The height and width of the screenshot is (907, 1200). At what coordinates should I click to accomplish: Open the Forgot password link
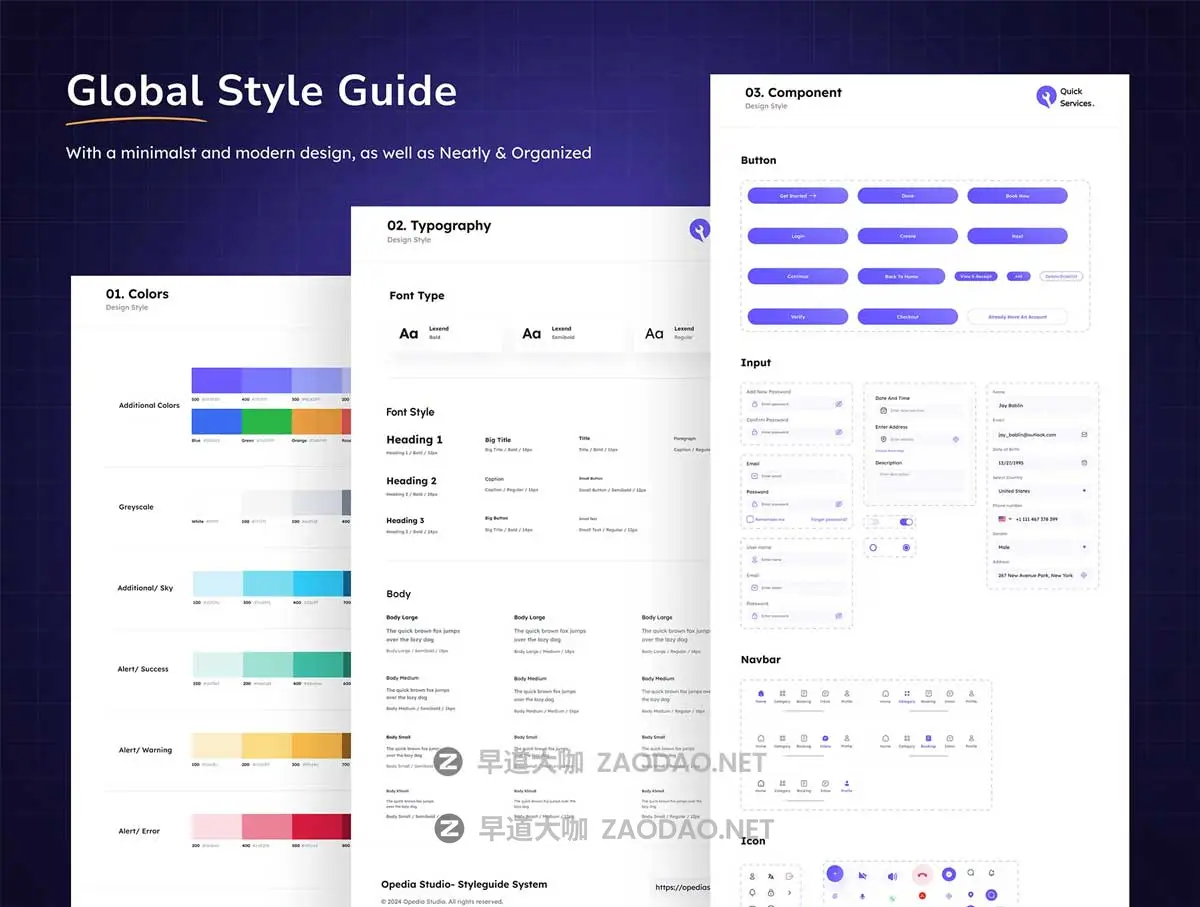pyautogui.click(x=829, y=519)
